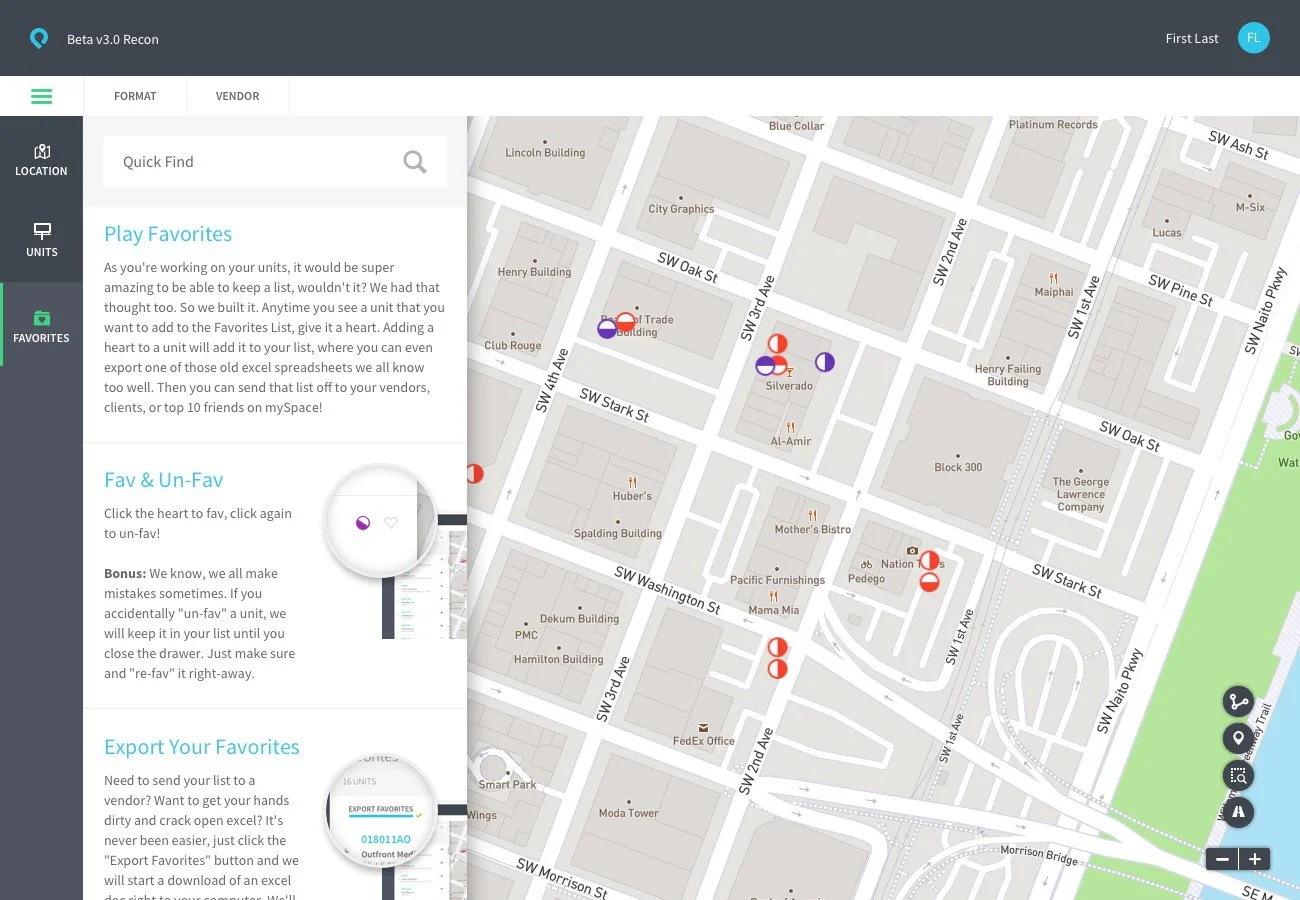Viewport: 1300px width, 900px height.
Task: Click the FL user avatar
Action: 1253,38
